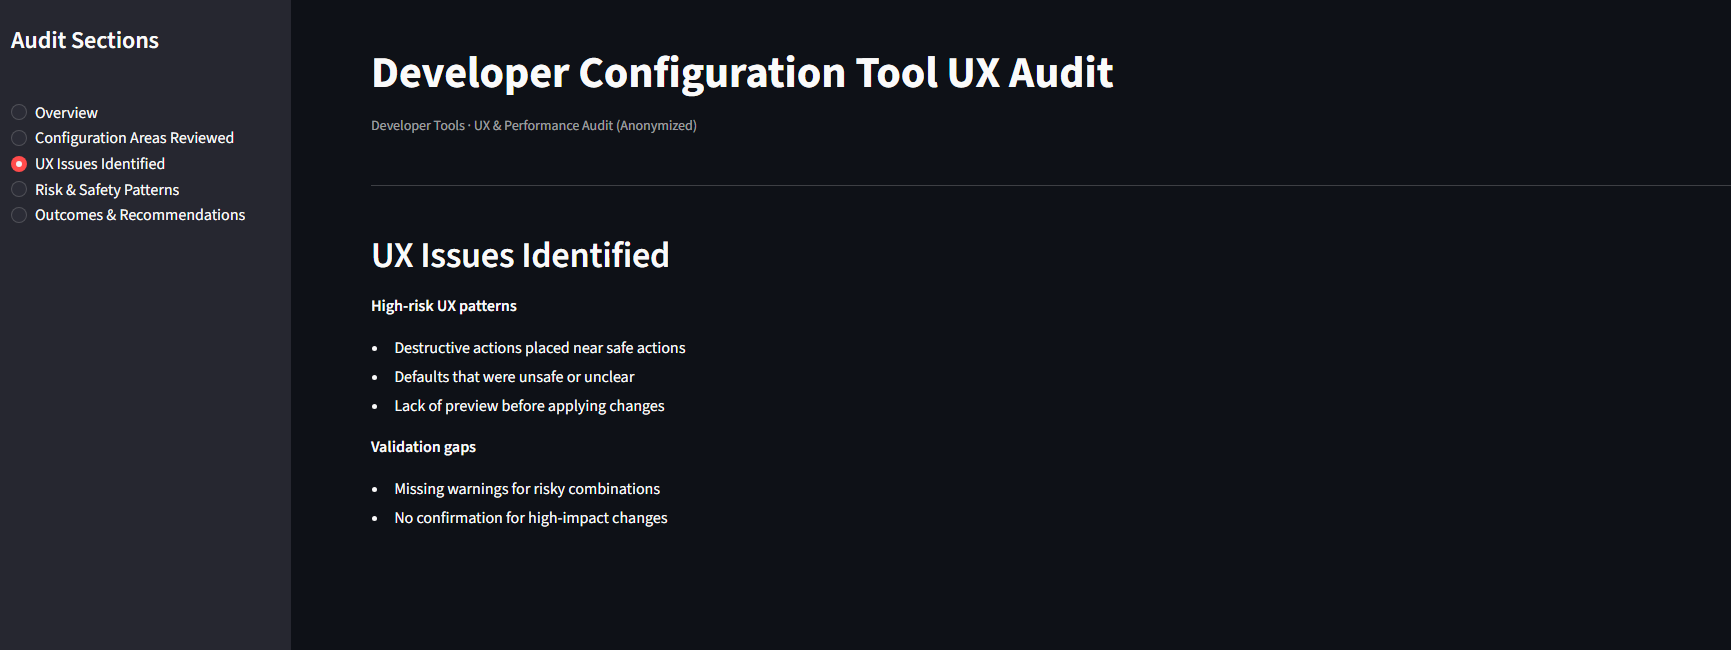Click the Developer Configuration Tool UX Audit title
The image size is (1731, 650).
point(742,73)
